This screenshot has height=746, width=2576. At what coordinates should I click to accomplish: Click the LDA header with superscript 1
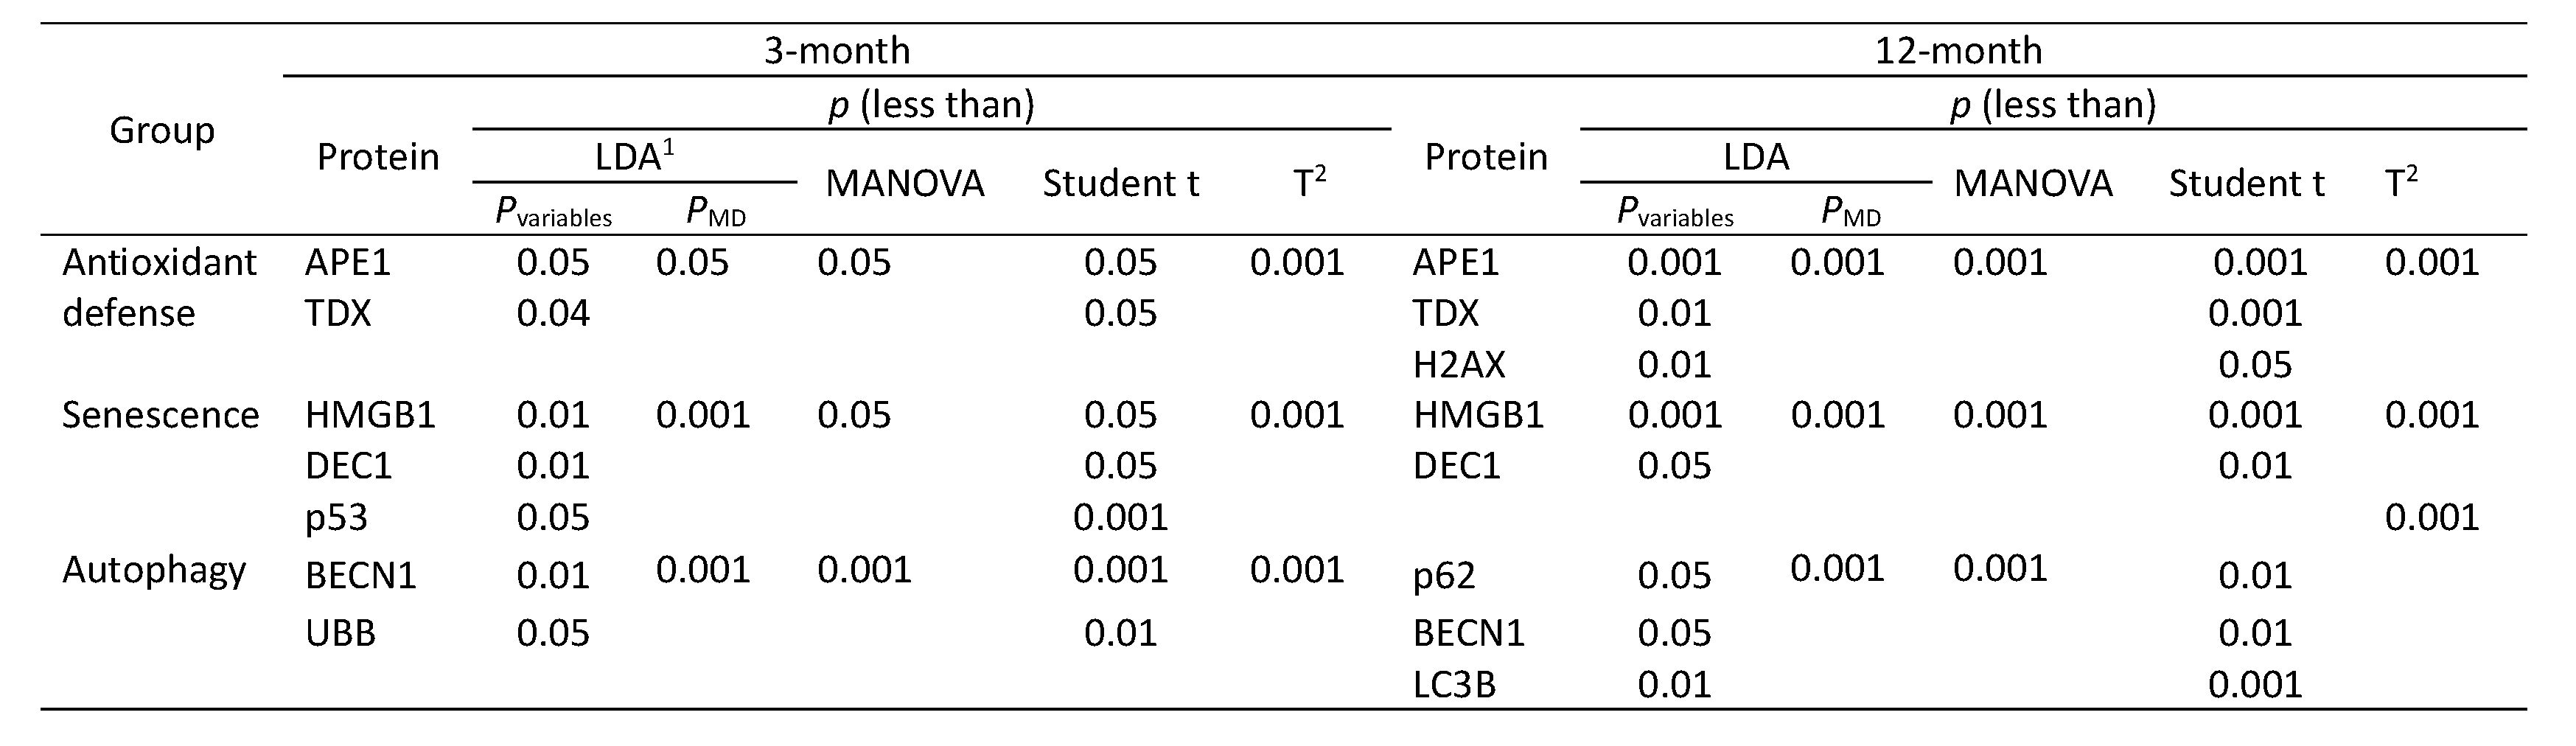(633, 157)
